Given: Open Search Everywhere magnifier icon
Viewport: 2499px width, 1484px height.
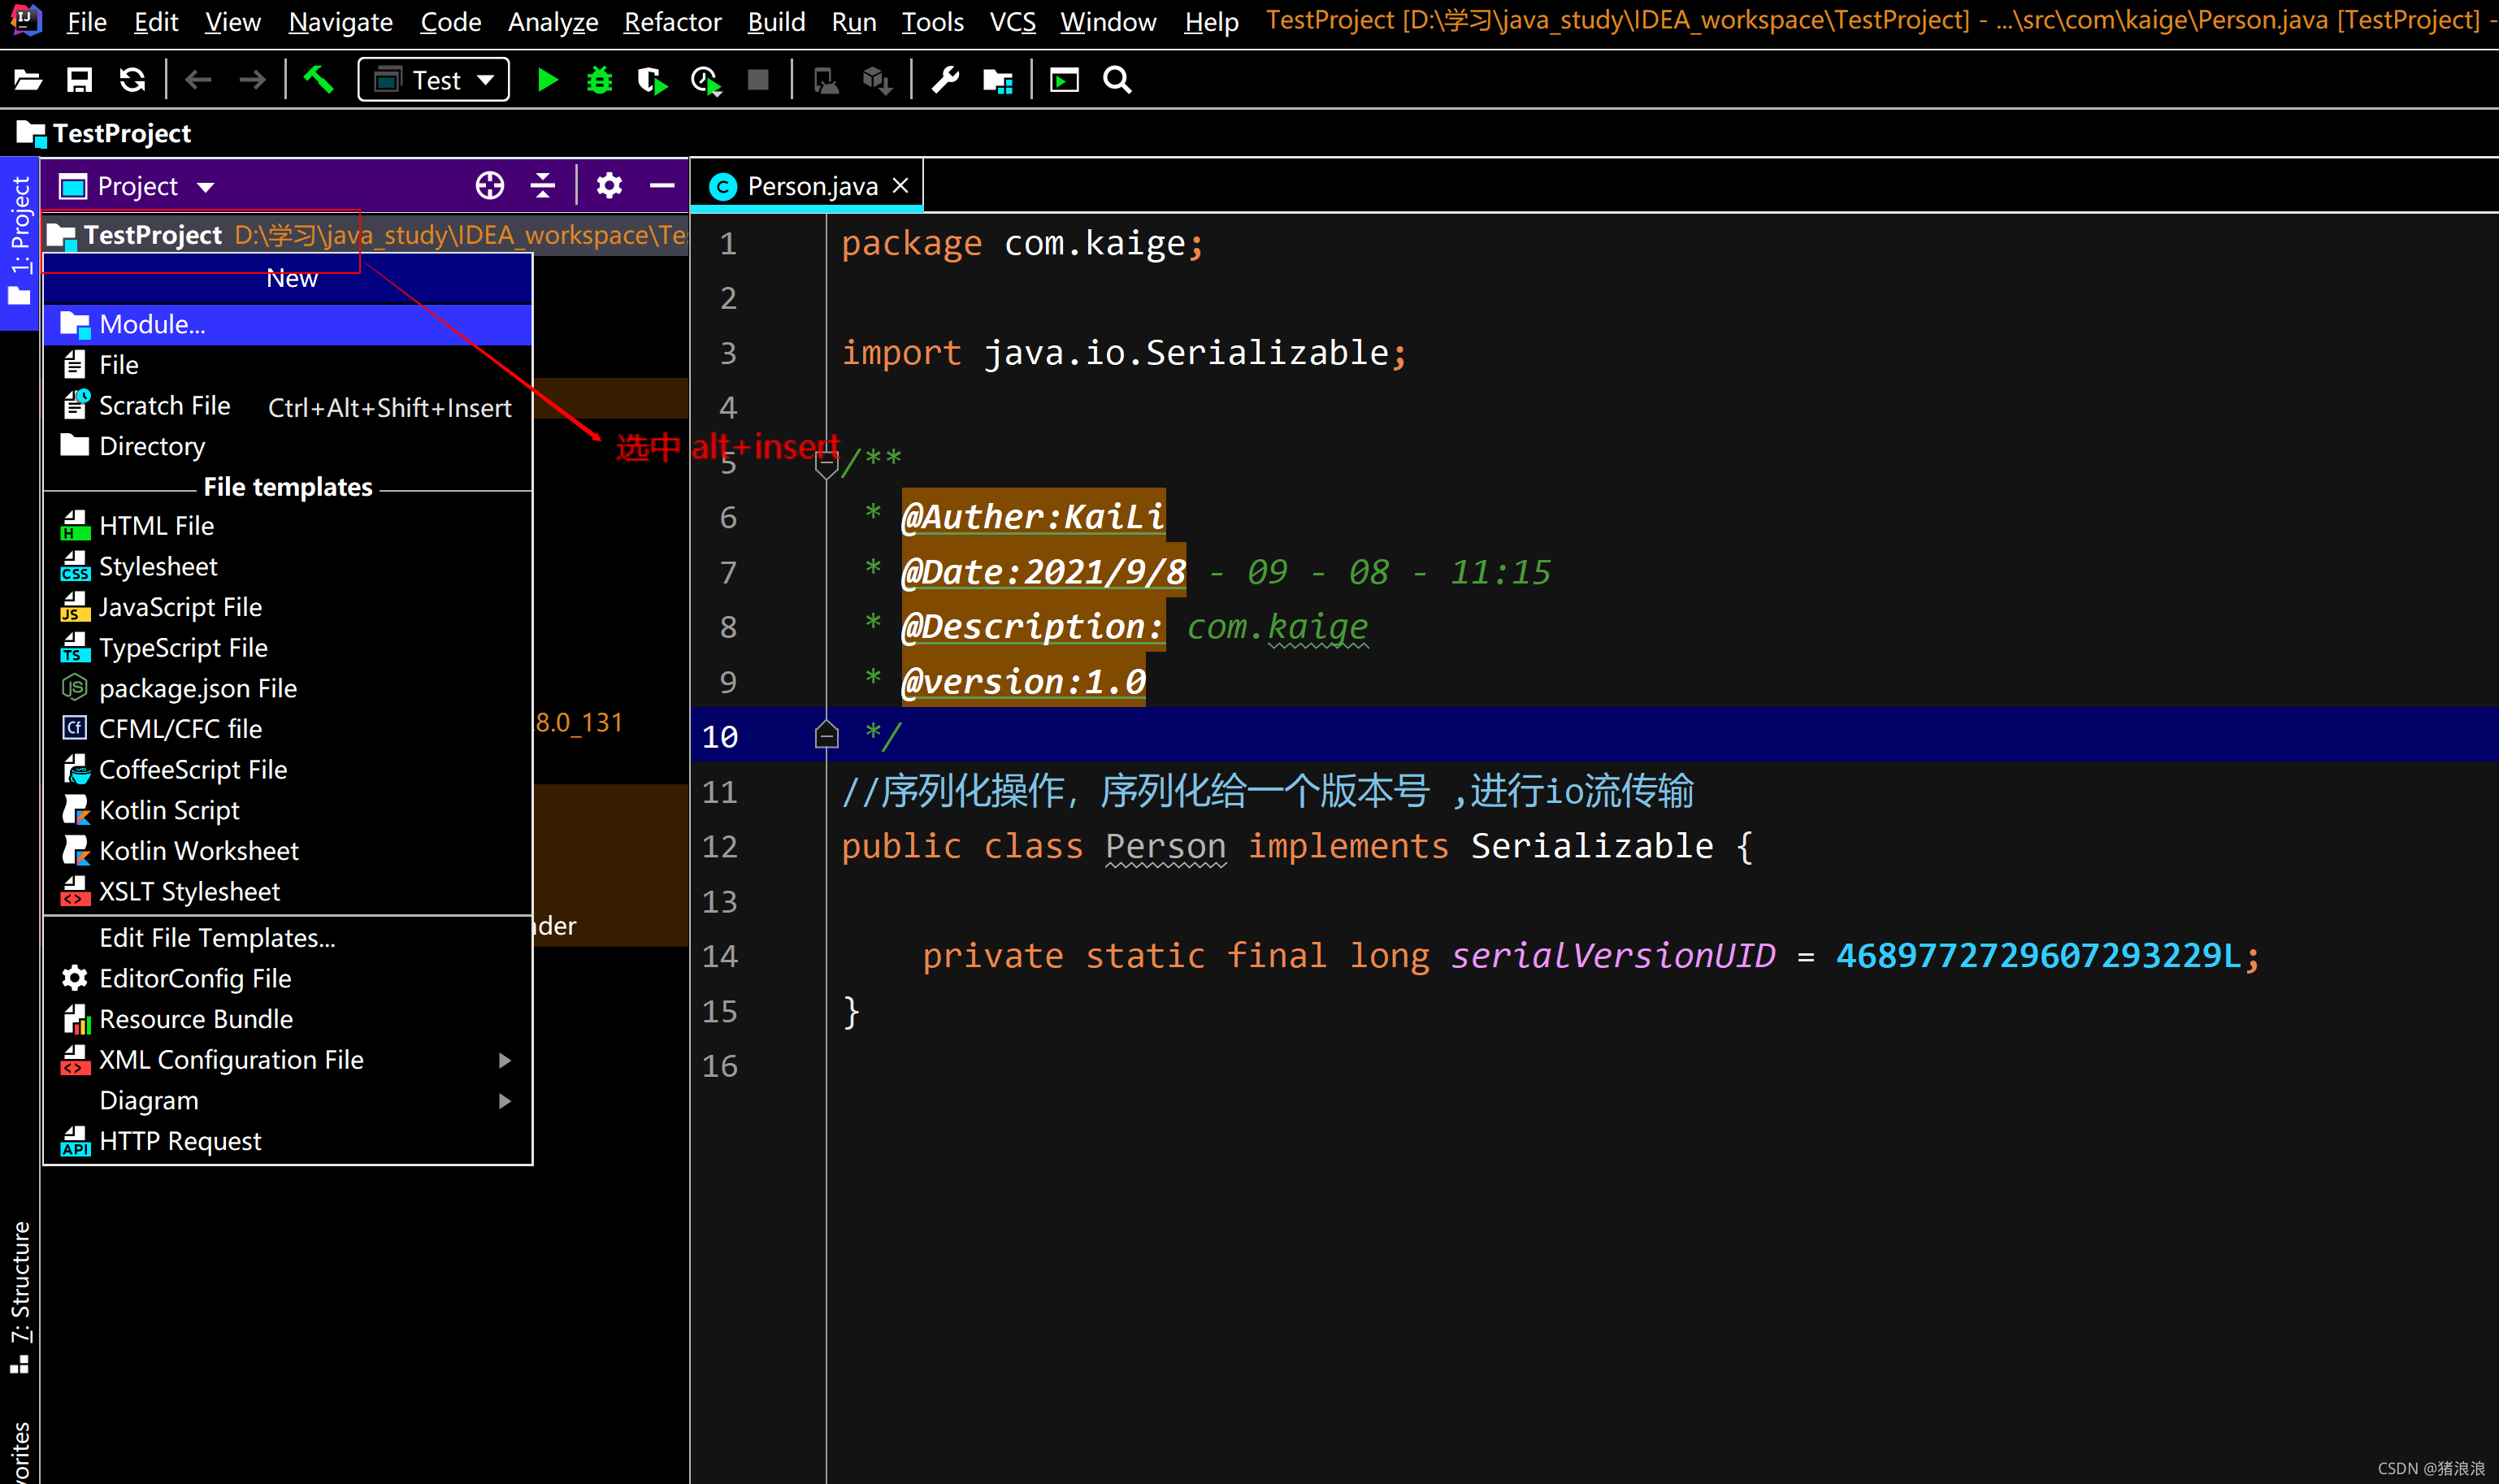Looking at the screenshot, I should 1117,80.
